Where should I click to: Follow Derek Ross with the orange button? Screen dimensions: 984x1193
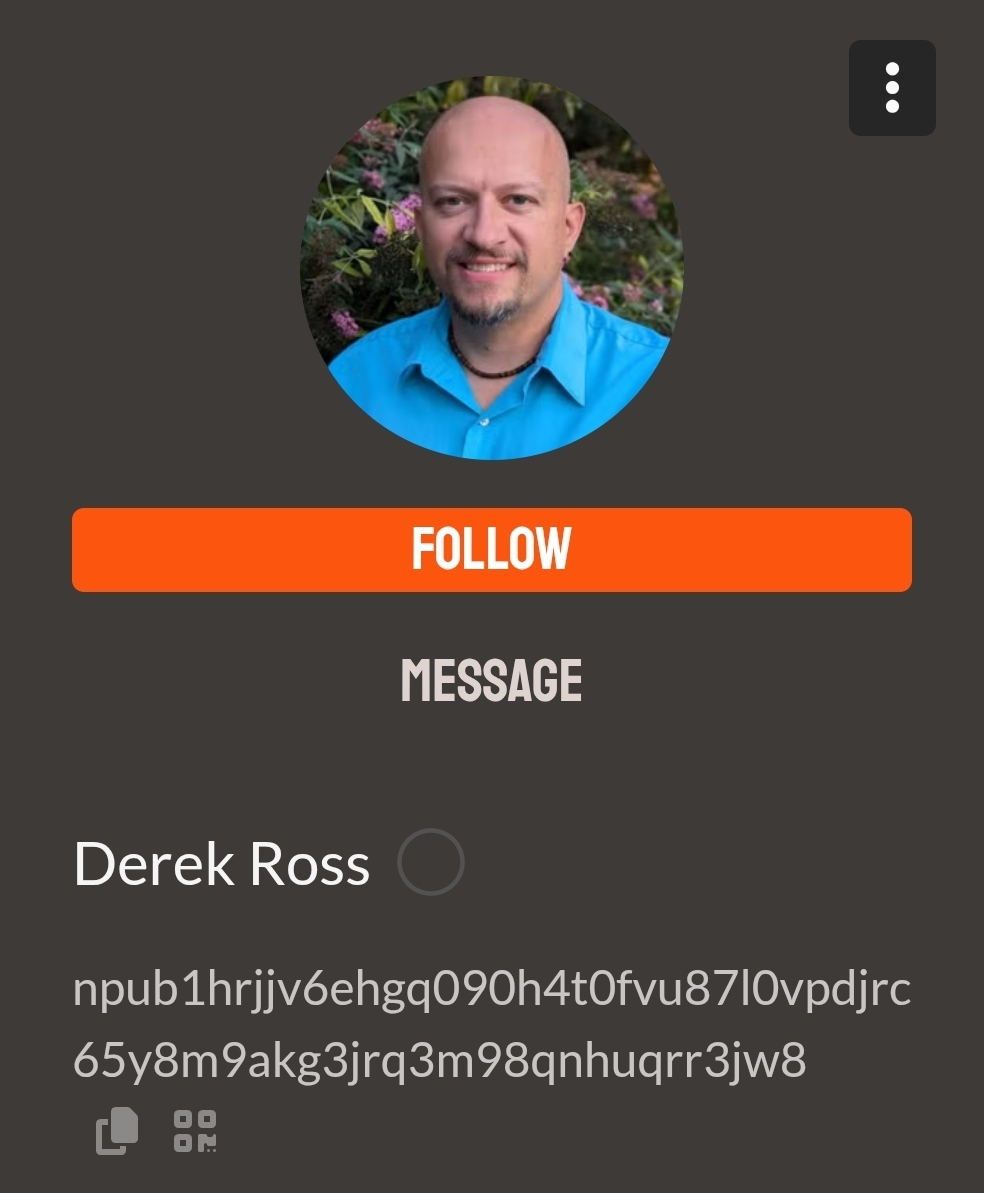coord(492,549)
